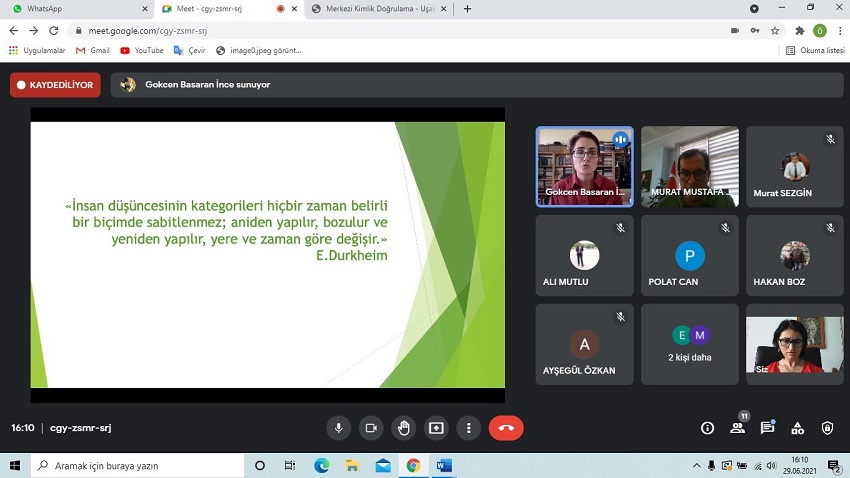Open the three-dot more options menu
Screen dimensions: 850x478
tap(468, 428)
